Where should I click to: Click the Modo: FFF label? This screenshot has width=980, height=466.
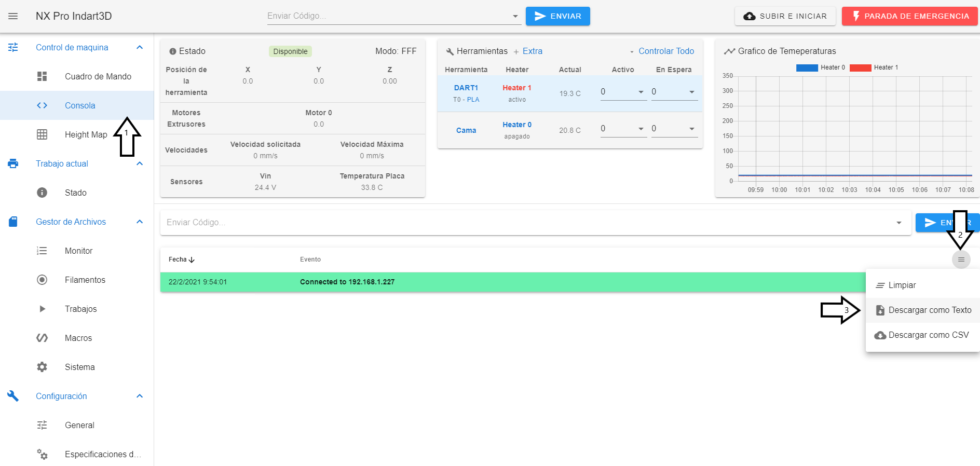(396, 51)
